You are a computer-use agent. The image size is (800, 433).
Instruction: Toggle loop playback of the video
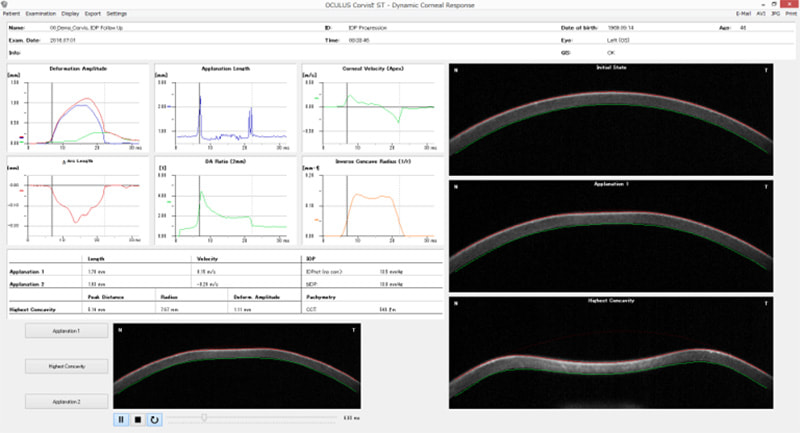pos(154,420)
